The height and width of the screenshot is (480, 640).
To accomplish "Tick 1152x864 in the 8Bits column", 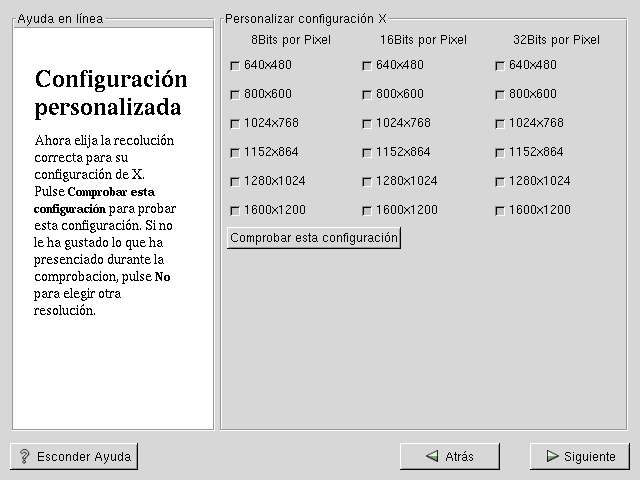I will (x=235, y=153).
